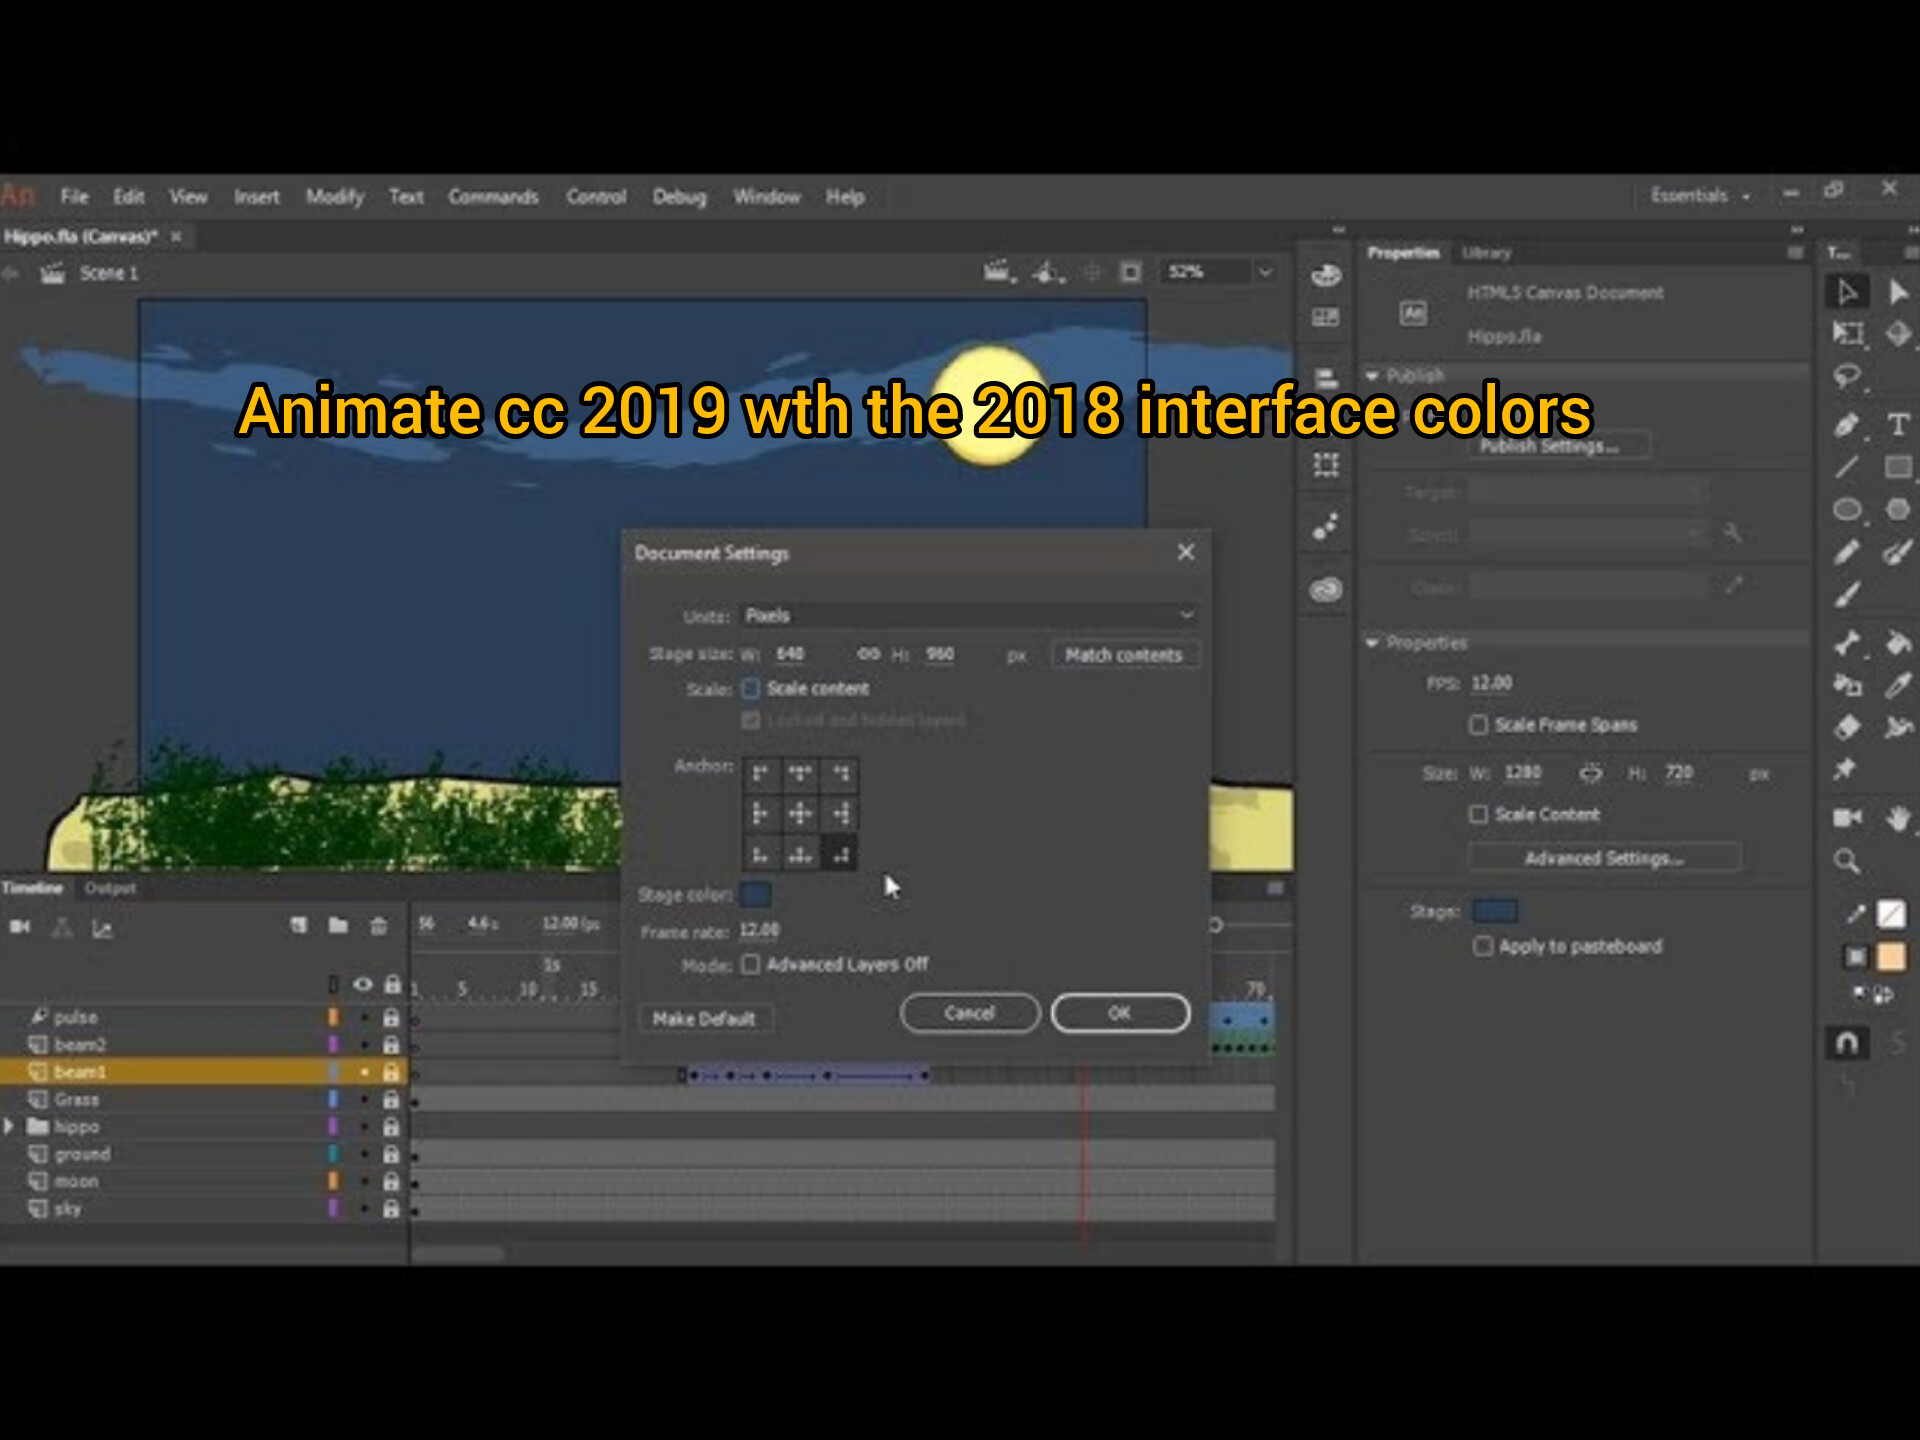
Task: Enable the Scale content checkbox
Action: tap(751, 688)
